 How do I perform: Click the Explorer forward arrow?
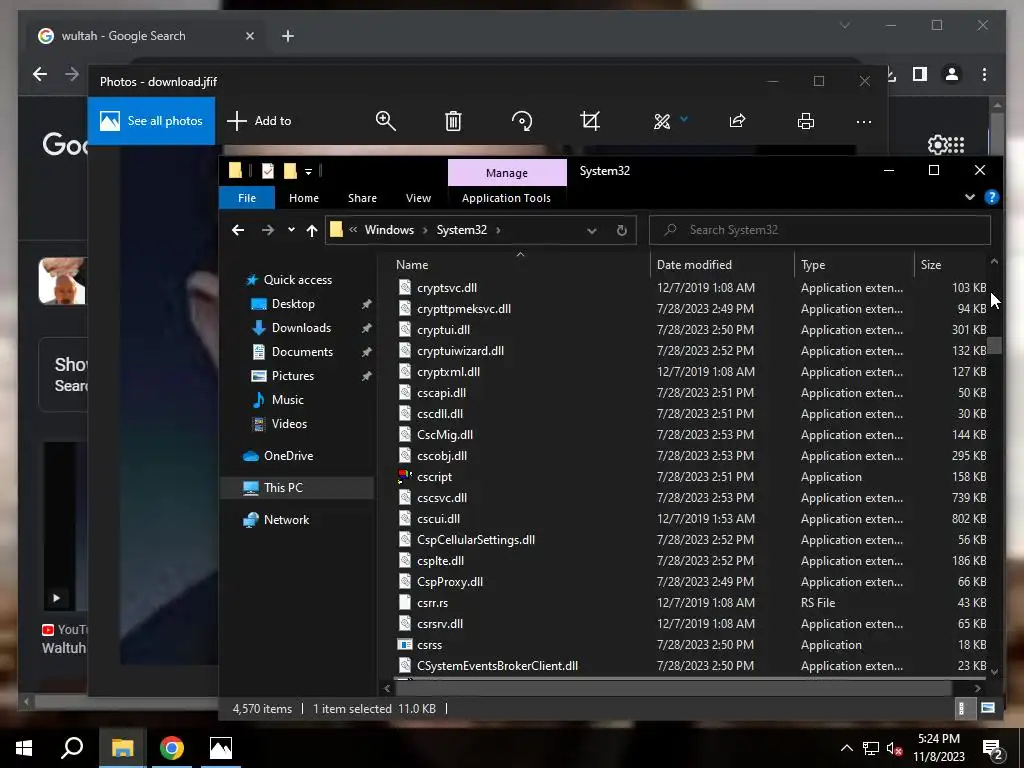268,230
